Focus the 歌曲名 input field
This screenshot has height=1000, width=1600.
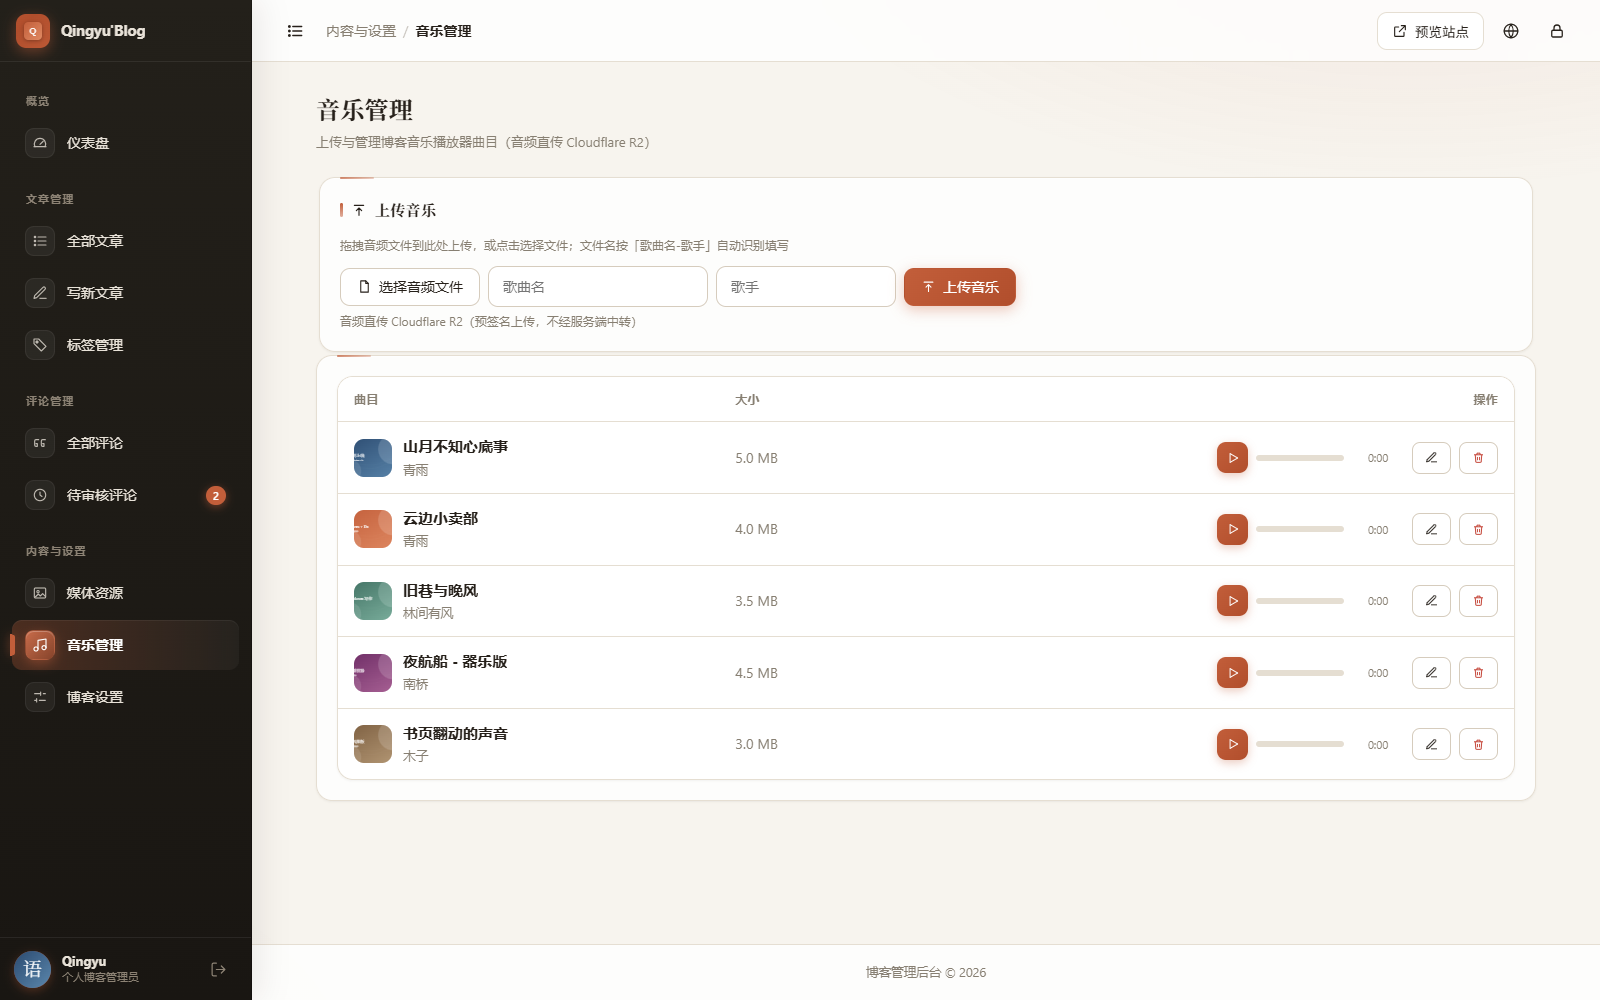[598, 287]
